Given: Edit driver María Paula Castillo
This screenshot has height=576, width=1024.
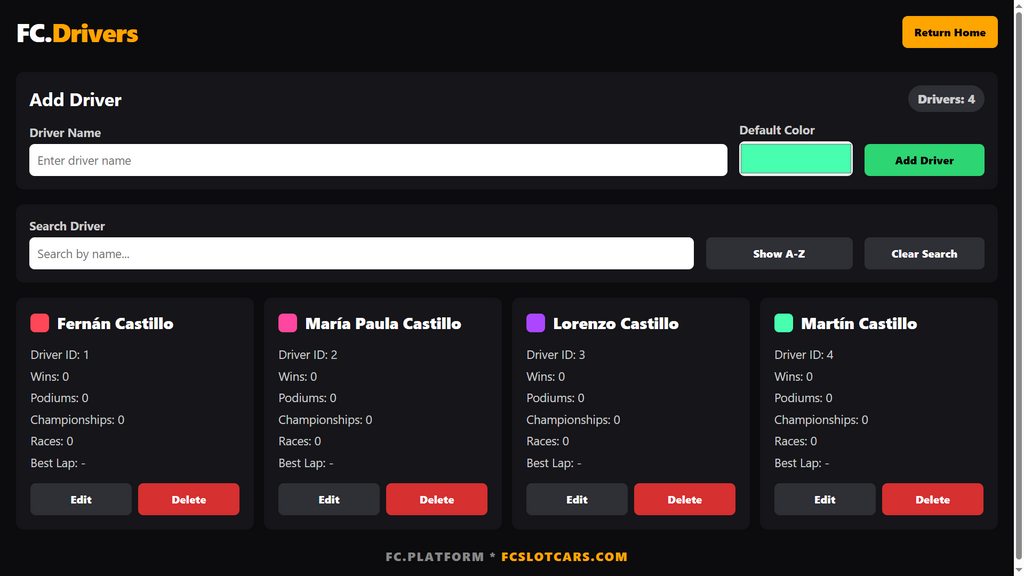Looking at the screenshot, I should click(328, 499).
